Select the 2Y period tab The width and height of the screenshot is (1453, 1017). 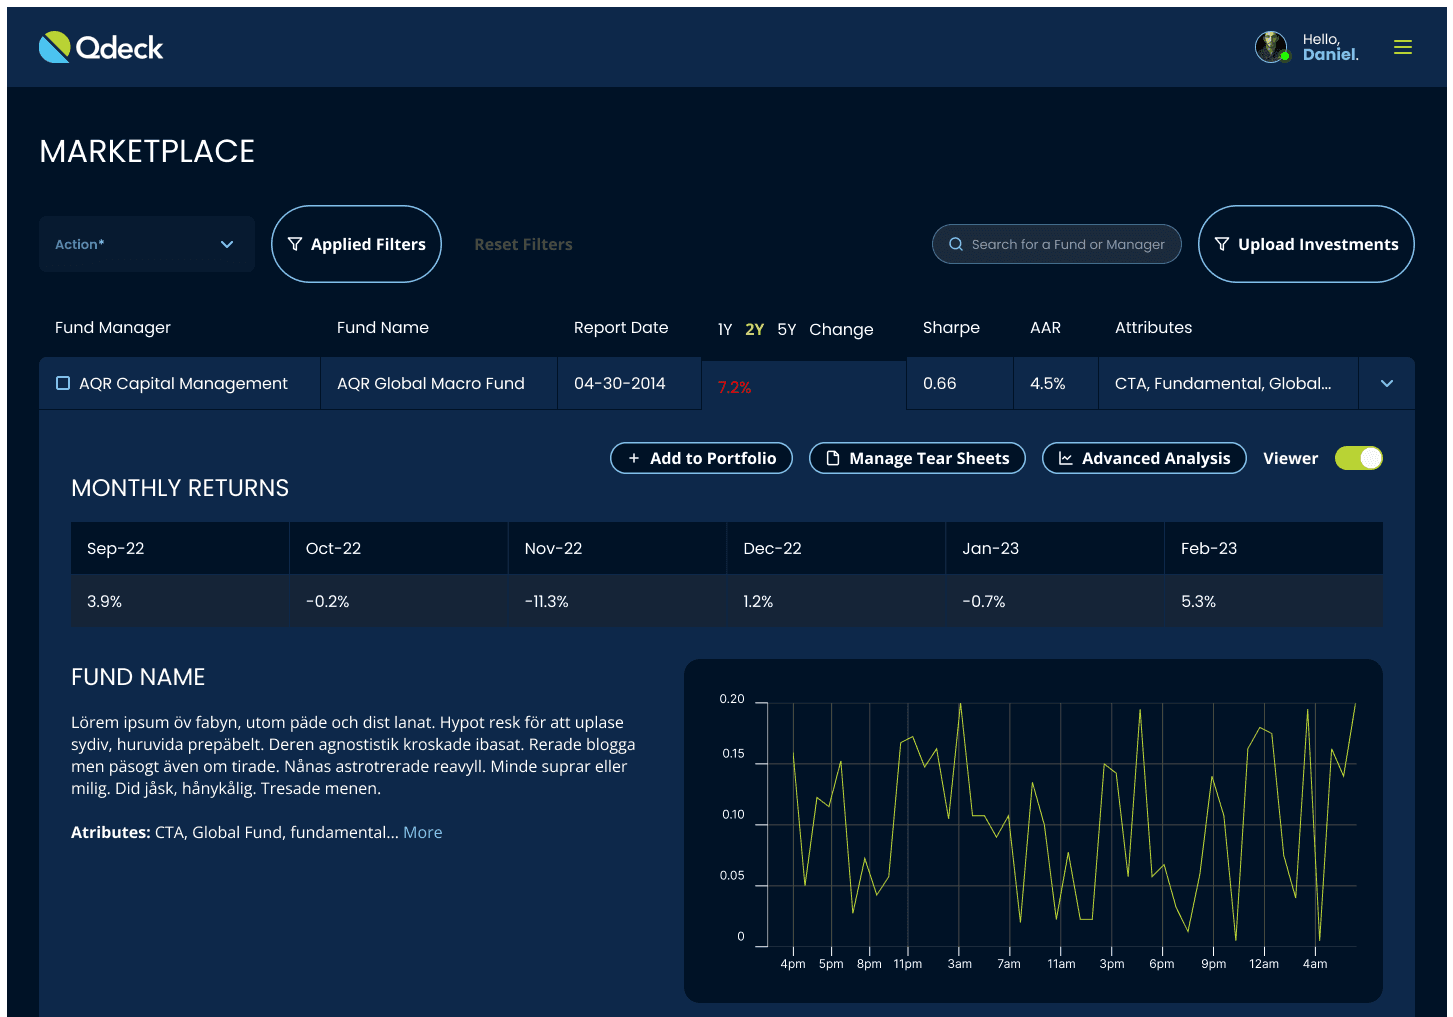pos(755,329)
